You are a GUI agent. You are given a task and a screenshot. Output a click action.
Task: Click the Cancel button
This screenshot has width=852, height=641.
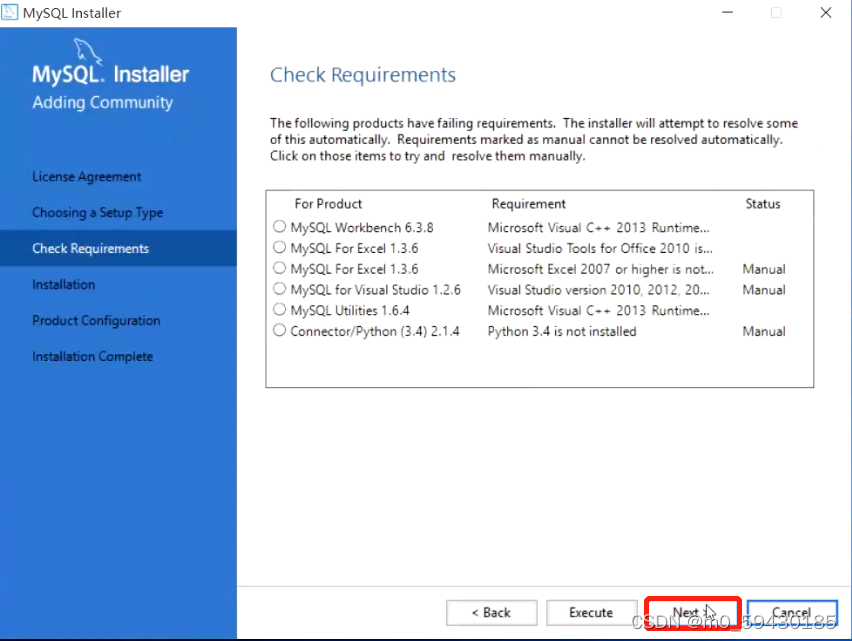click(x=792, y=613)
